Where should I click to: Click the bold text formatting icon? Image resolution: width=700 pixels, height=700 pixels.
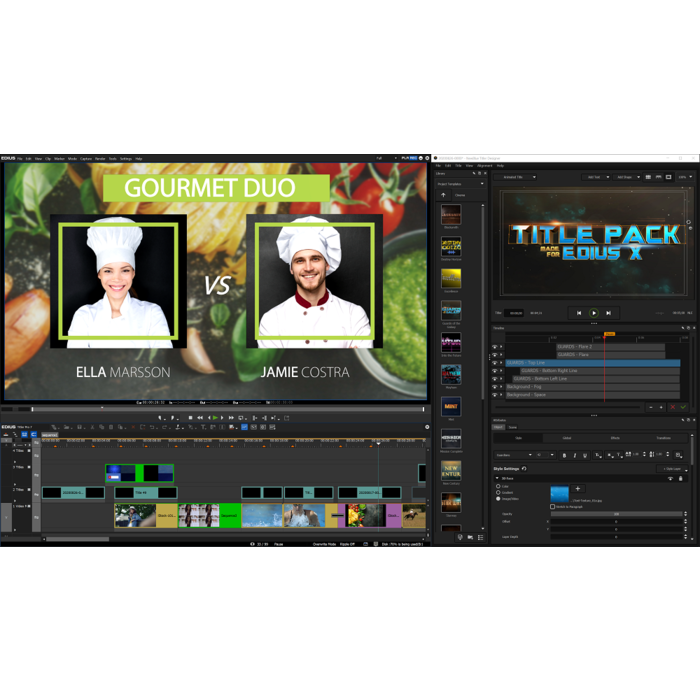click(x=564, y=455)
